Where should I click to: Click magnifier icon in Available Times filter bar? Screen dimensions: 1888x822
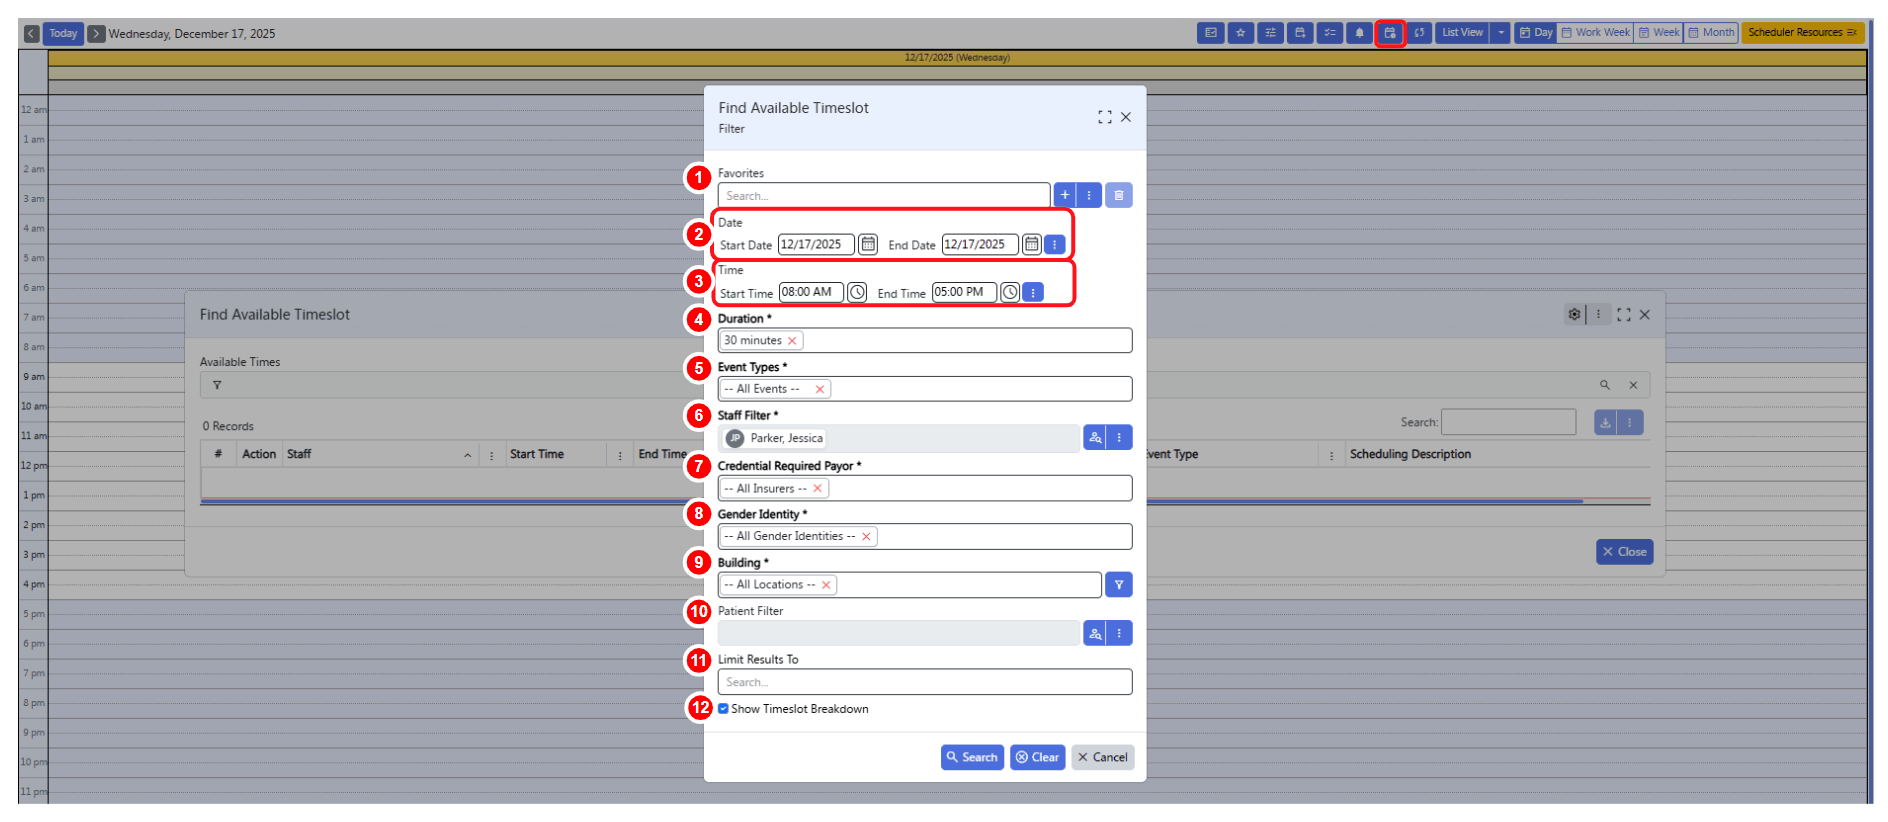[x=1605, y=385]
